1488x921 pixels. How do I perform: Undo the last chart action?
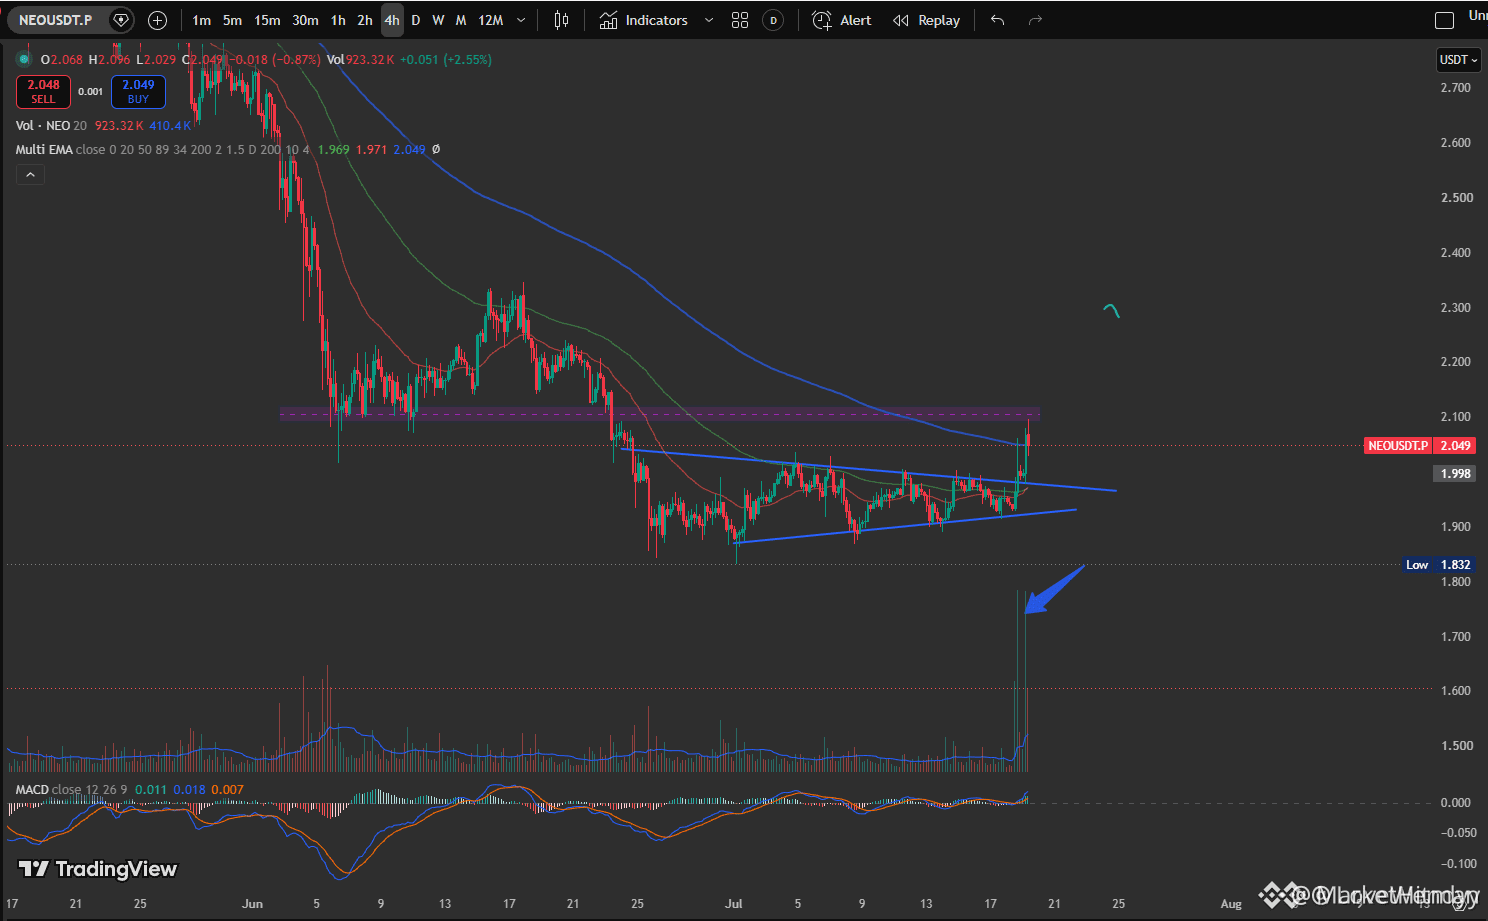tap(997, 20)
